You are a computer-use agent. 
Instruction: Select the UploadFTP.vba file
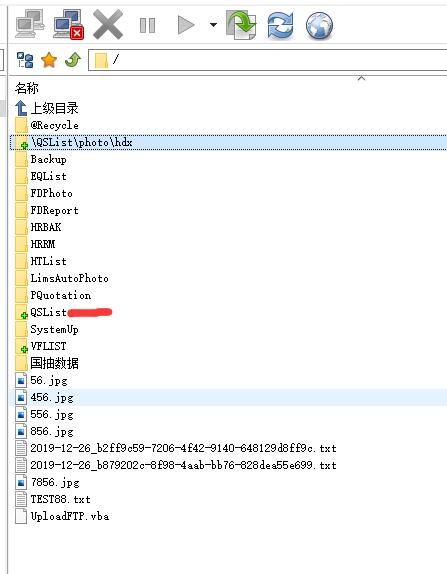point(70,516)
